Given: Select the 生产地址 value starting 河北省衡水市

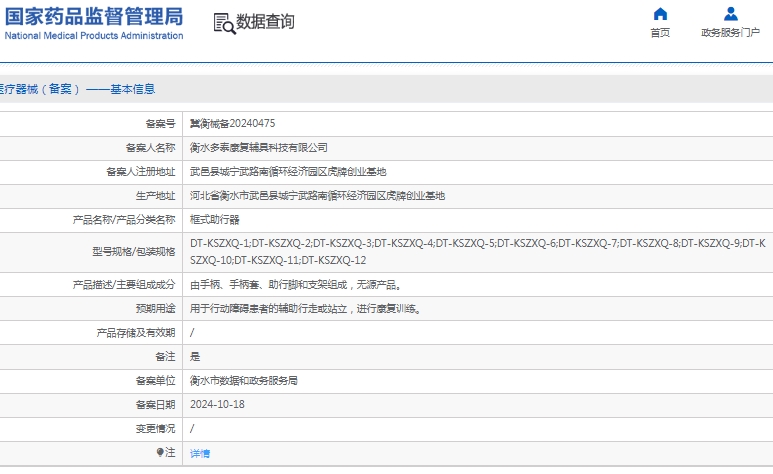Looking at the screenshot, I should tap(317, 196).
